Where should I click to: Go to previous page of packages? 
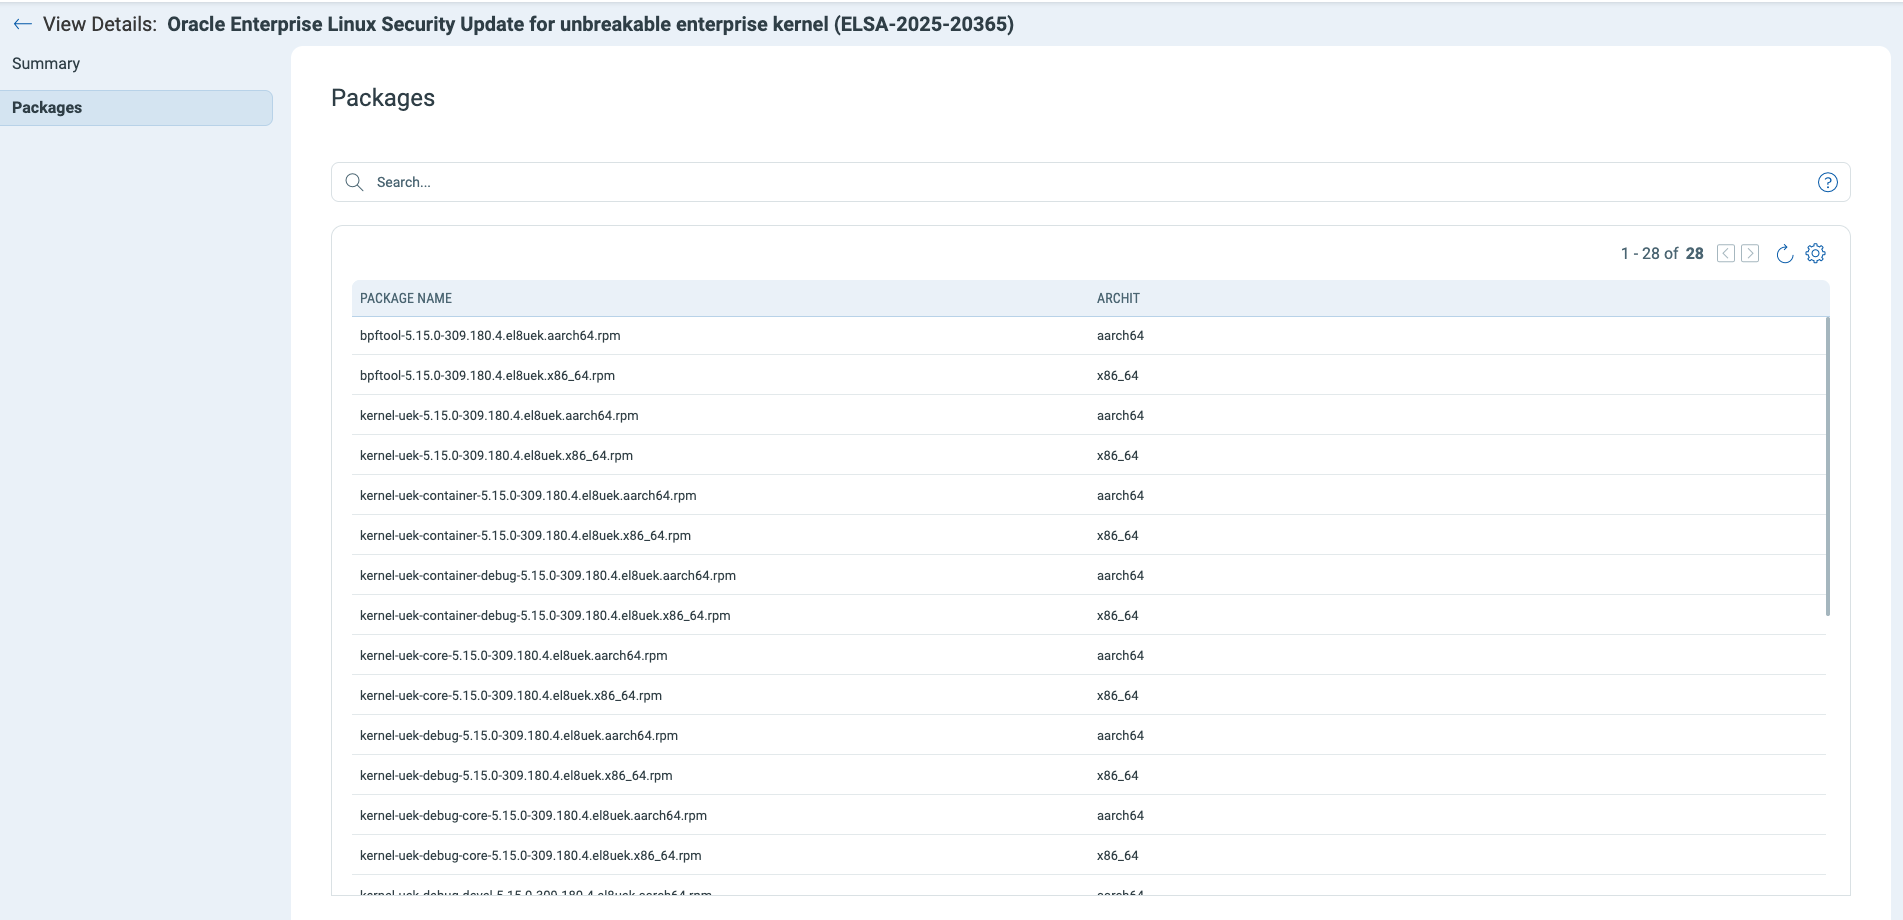(x=1725, y=254)
